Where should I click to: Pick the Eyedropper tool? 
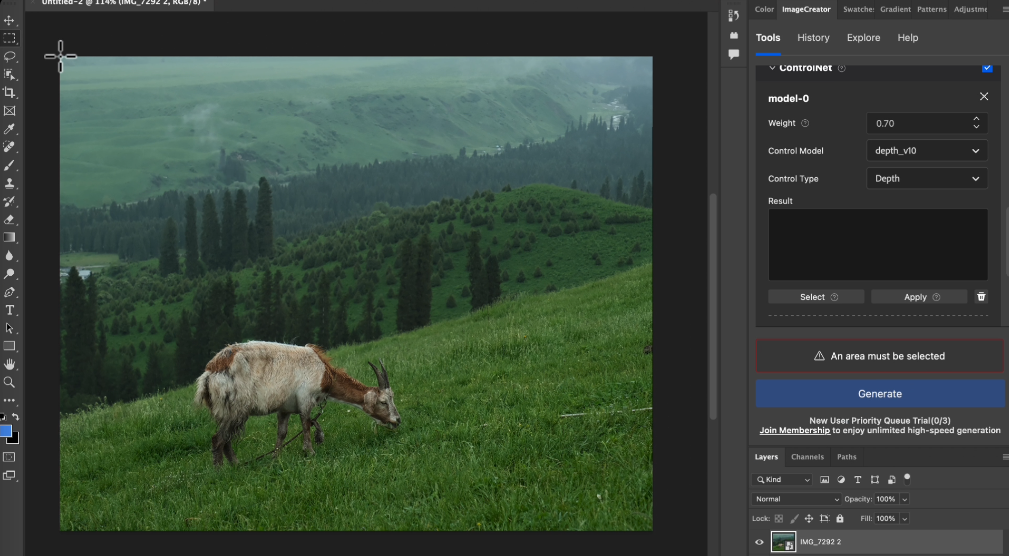[10, 129]
